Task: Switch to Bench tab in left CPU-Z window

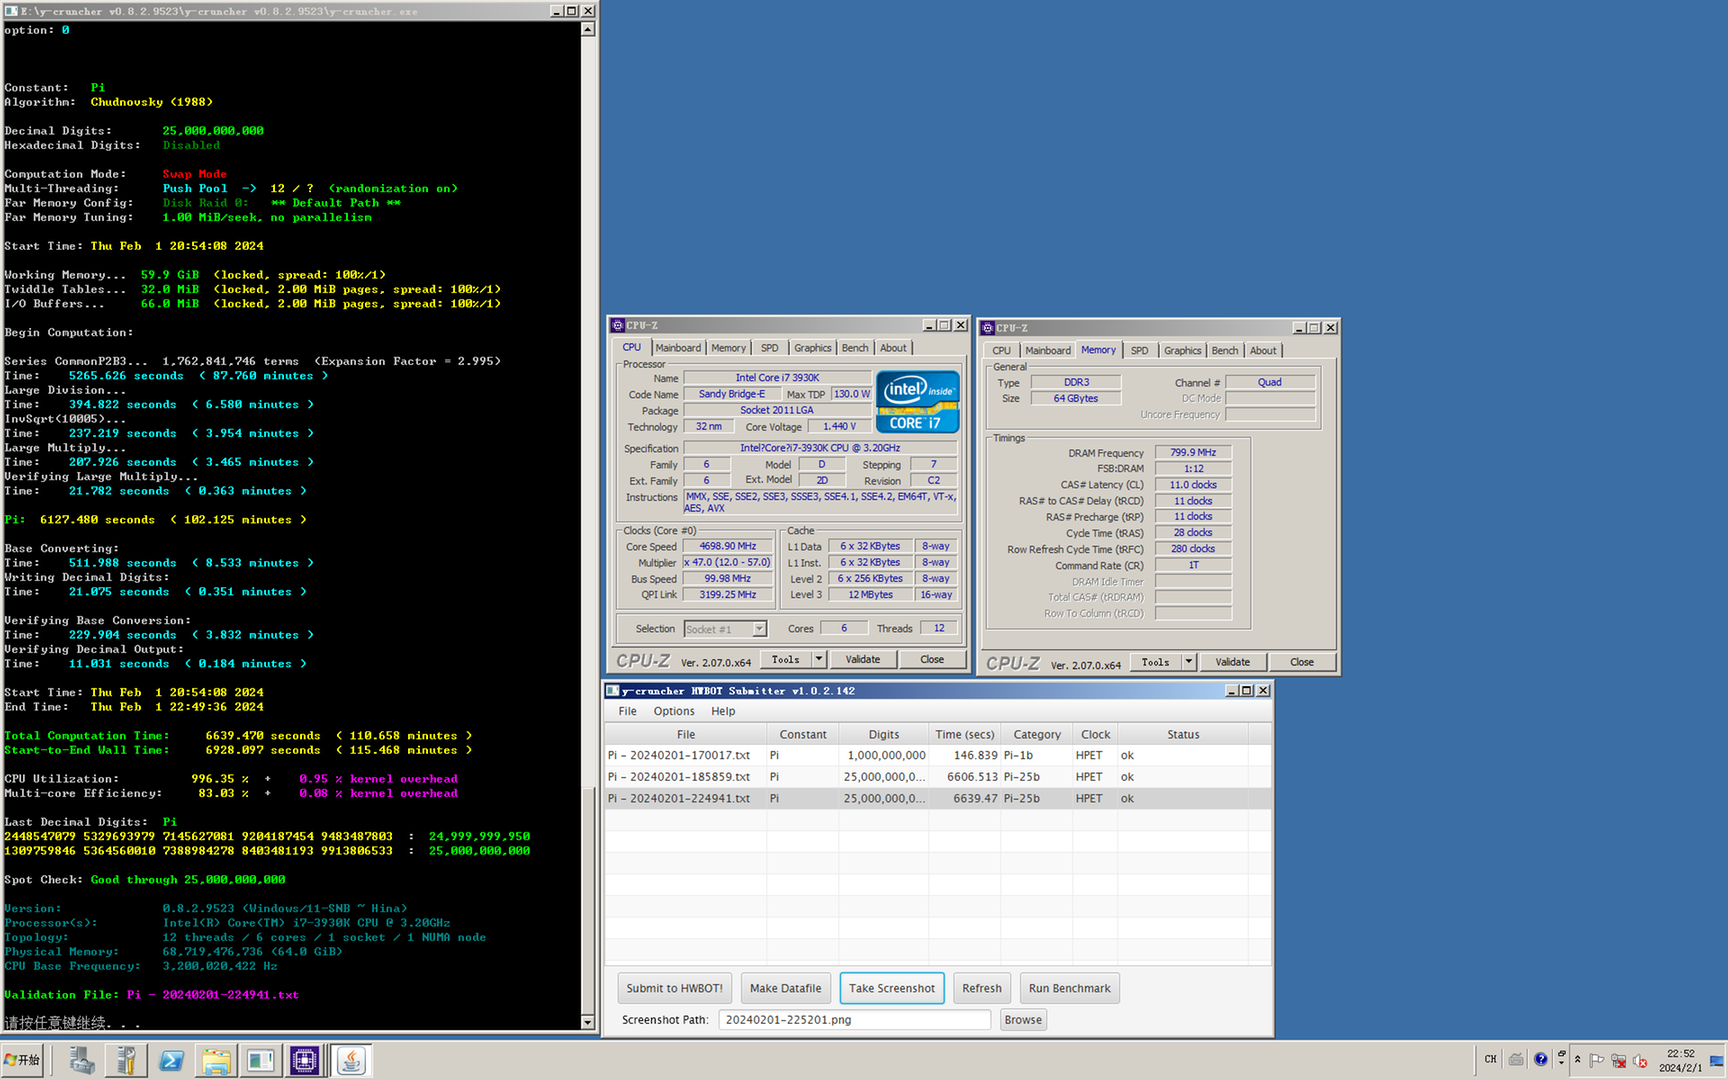Action: (855, 348)
